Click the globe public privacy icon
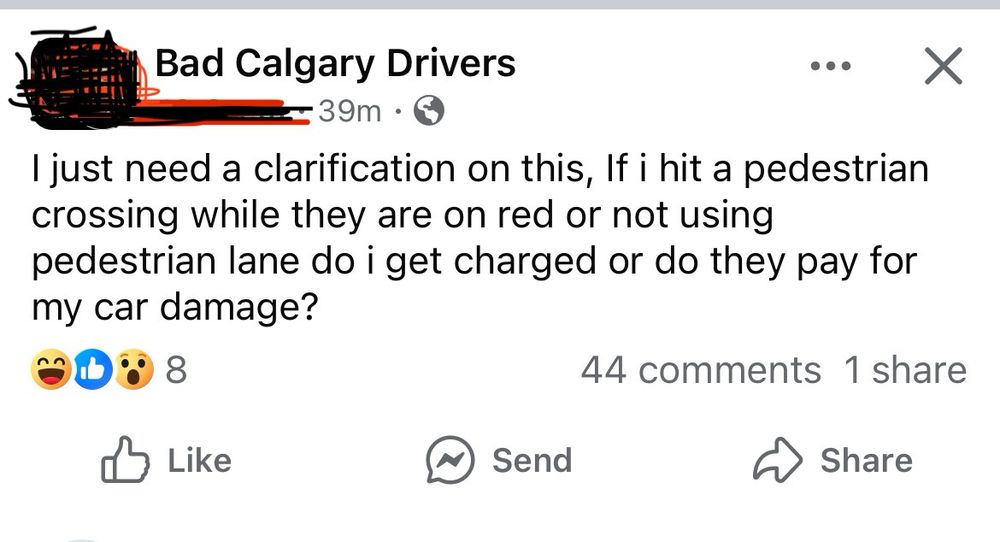 pos(429,111)
